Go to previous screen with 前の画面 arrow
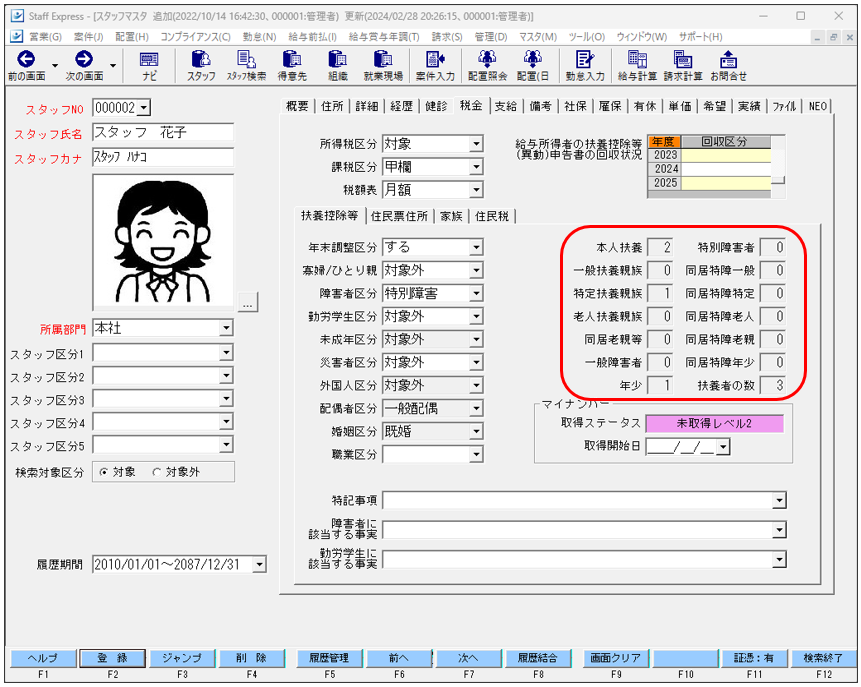This screenshot has width=861, height=687. pyautogui.click(x=26, y=65)
